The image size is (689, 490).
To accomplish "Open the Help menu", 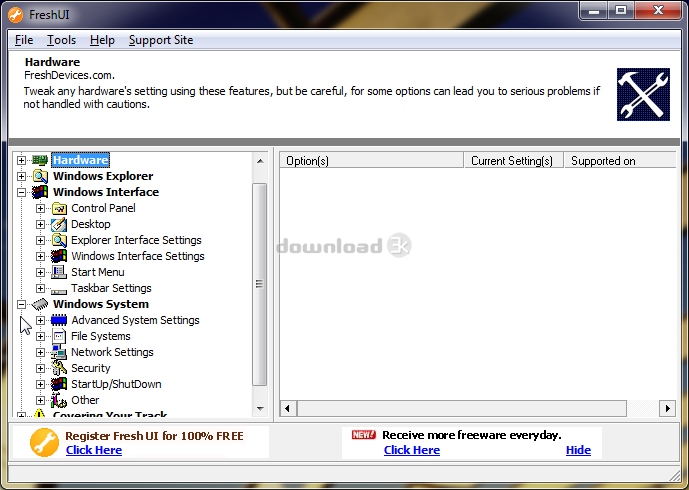I will pyautogui.click(x=102, y=40).
